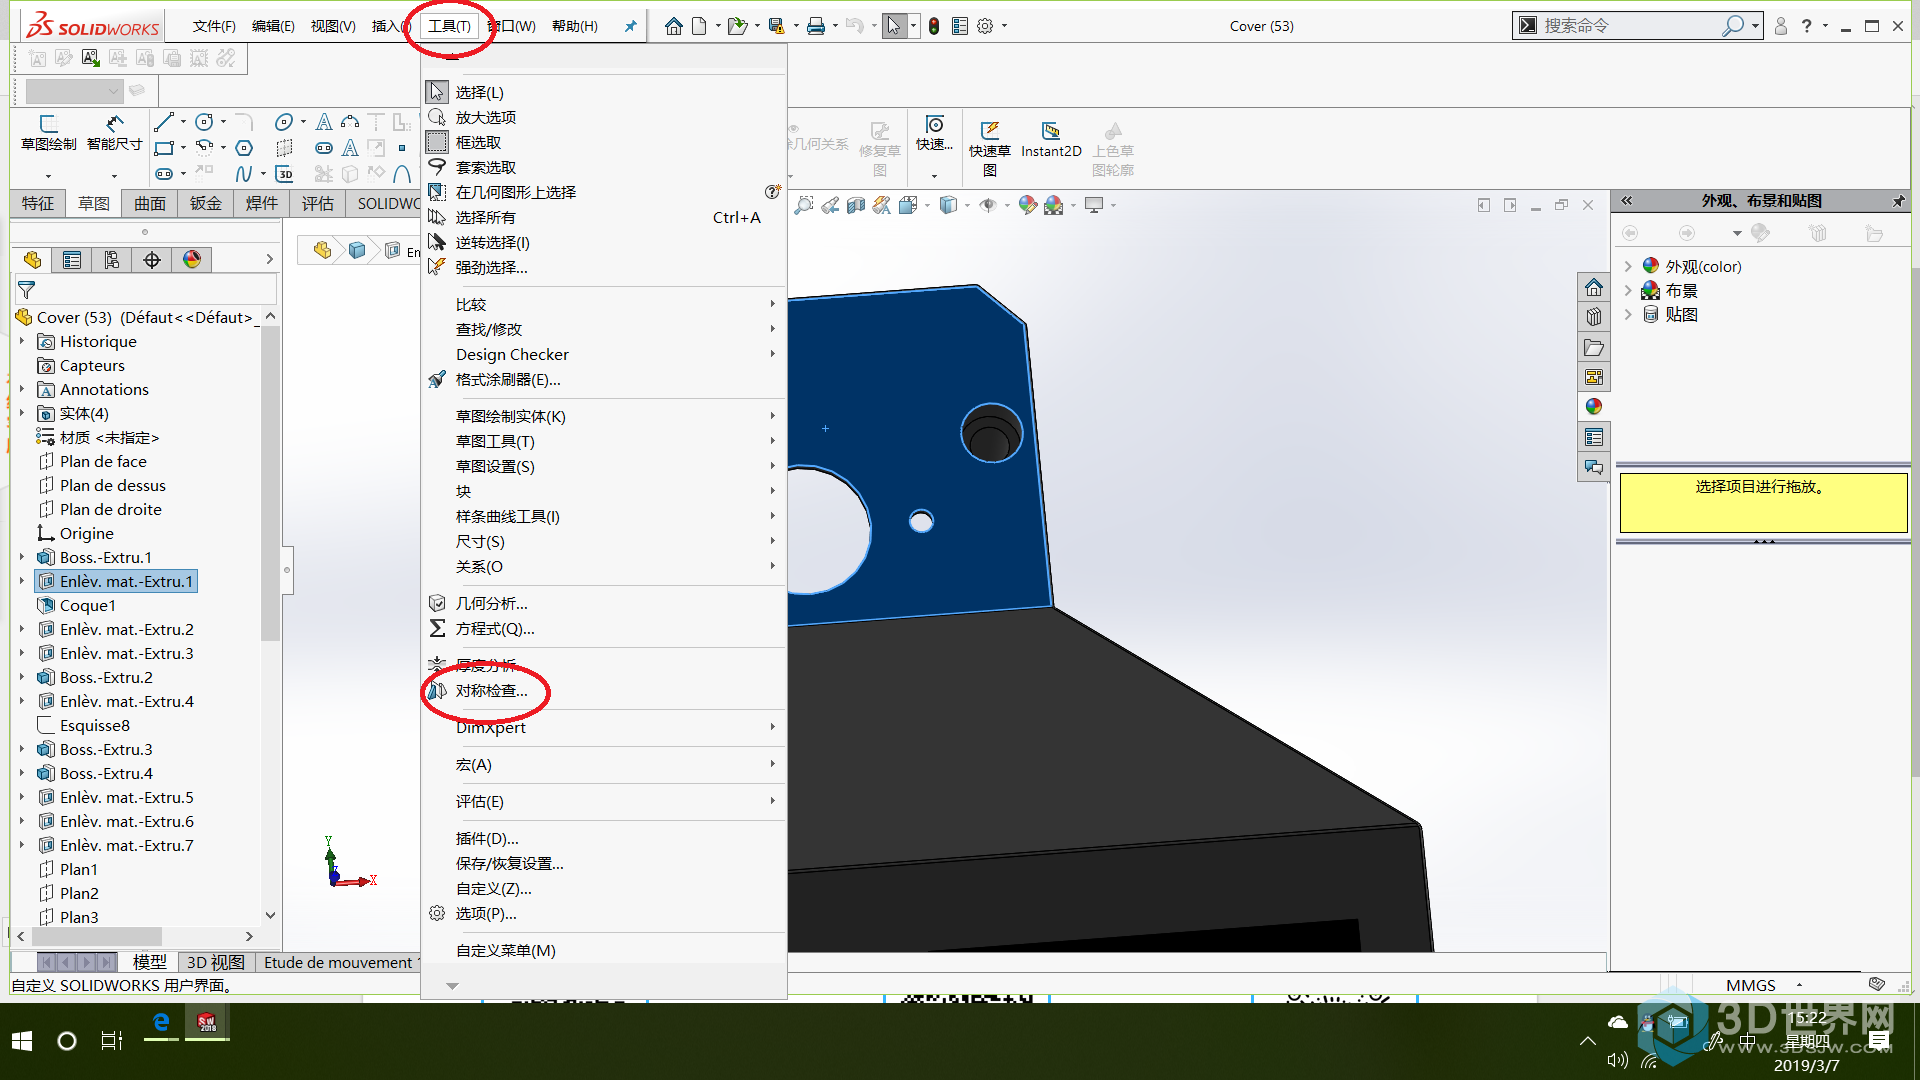Open the 文件(F) menu
Viewport: 1920px width, 1080px height.
point(214,26)
